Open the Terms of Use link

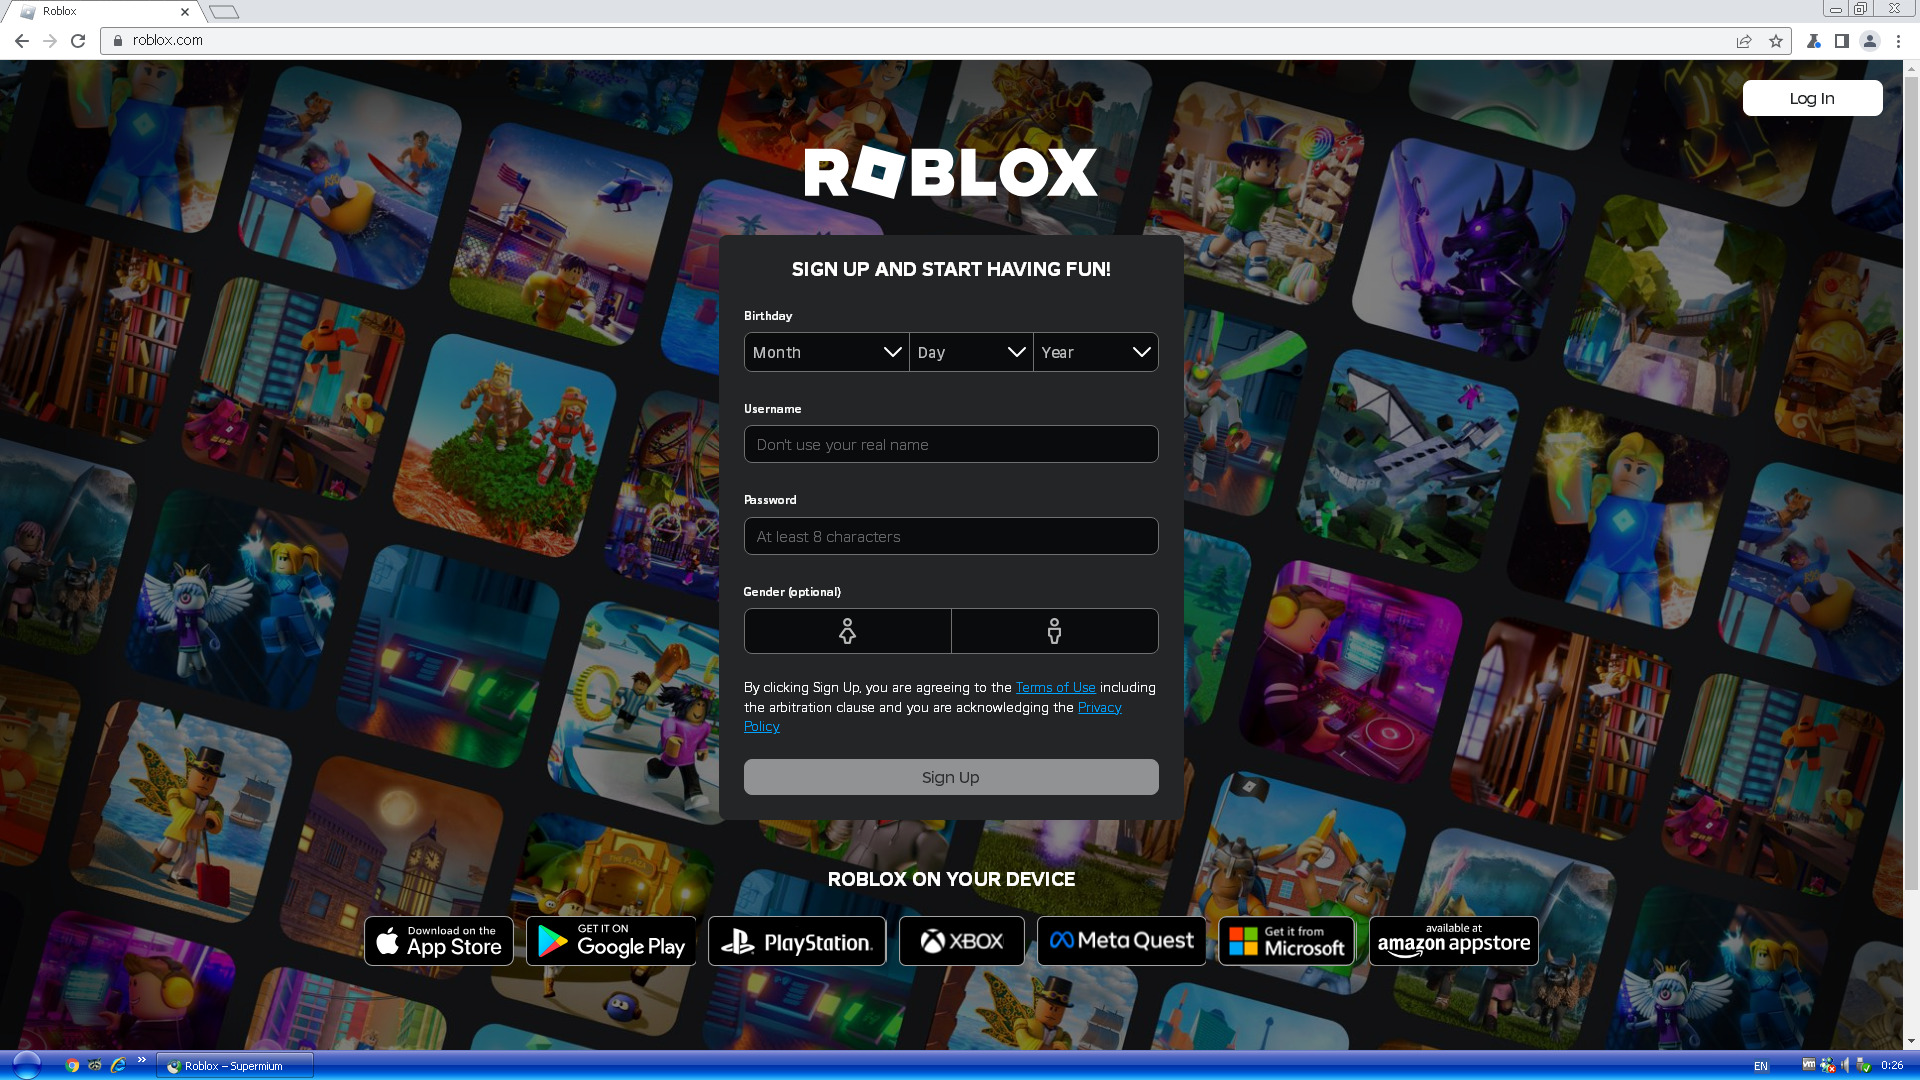[x=1055, y=687]
